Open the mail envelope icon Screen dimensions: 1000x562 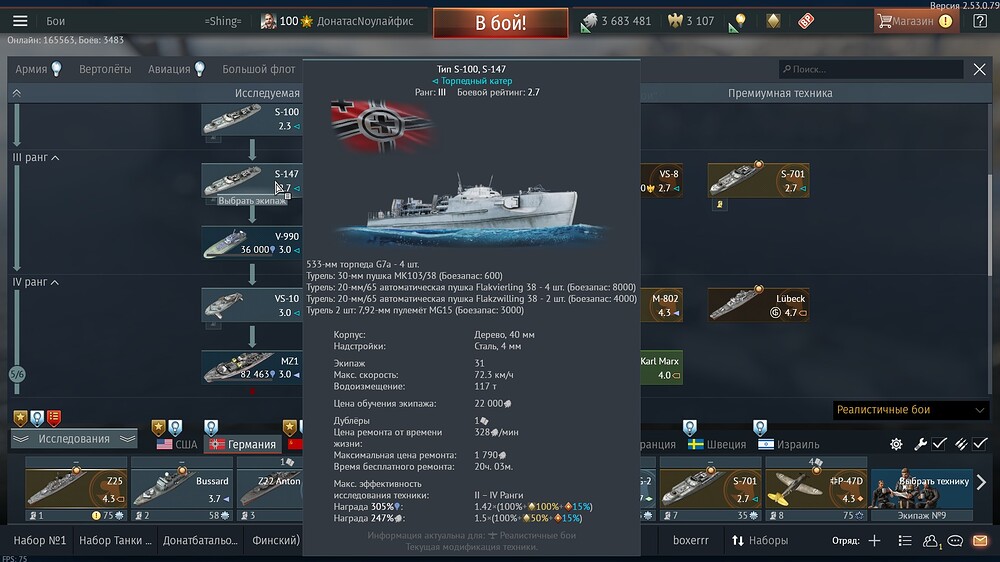[x=979, y=541]
